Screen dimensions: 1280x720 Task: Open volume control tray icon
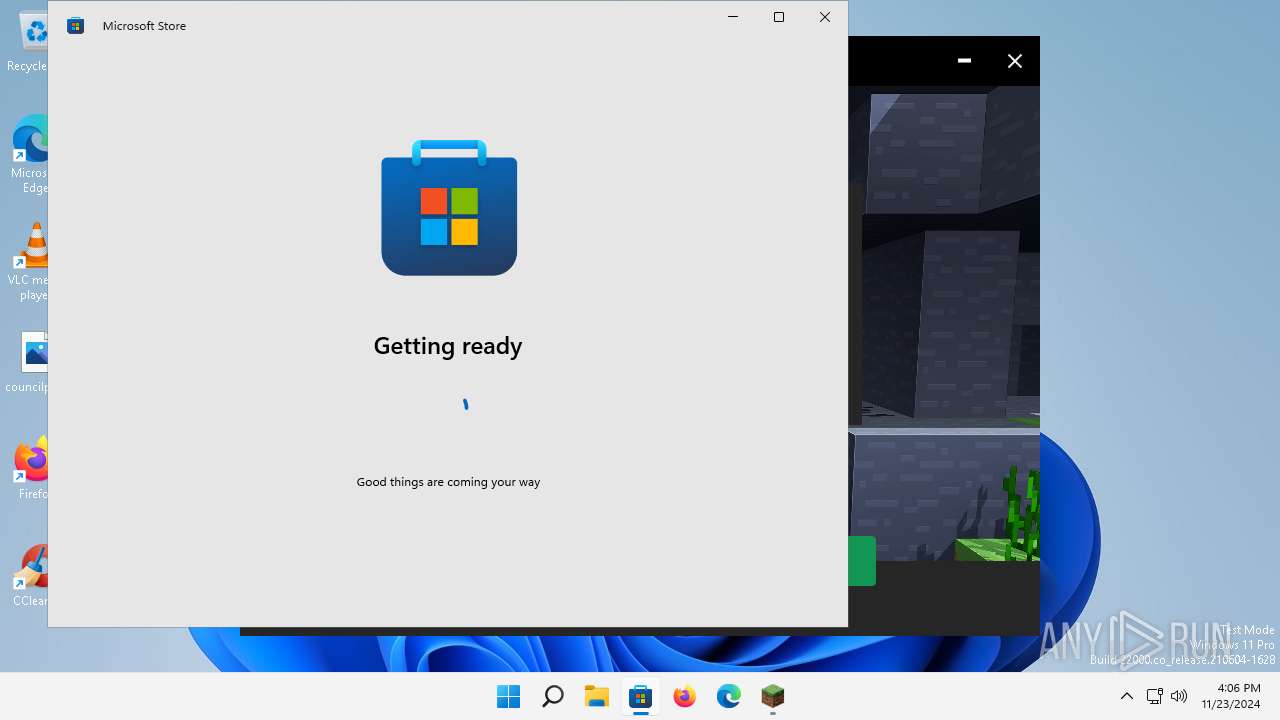pos(1179,696)
